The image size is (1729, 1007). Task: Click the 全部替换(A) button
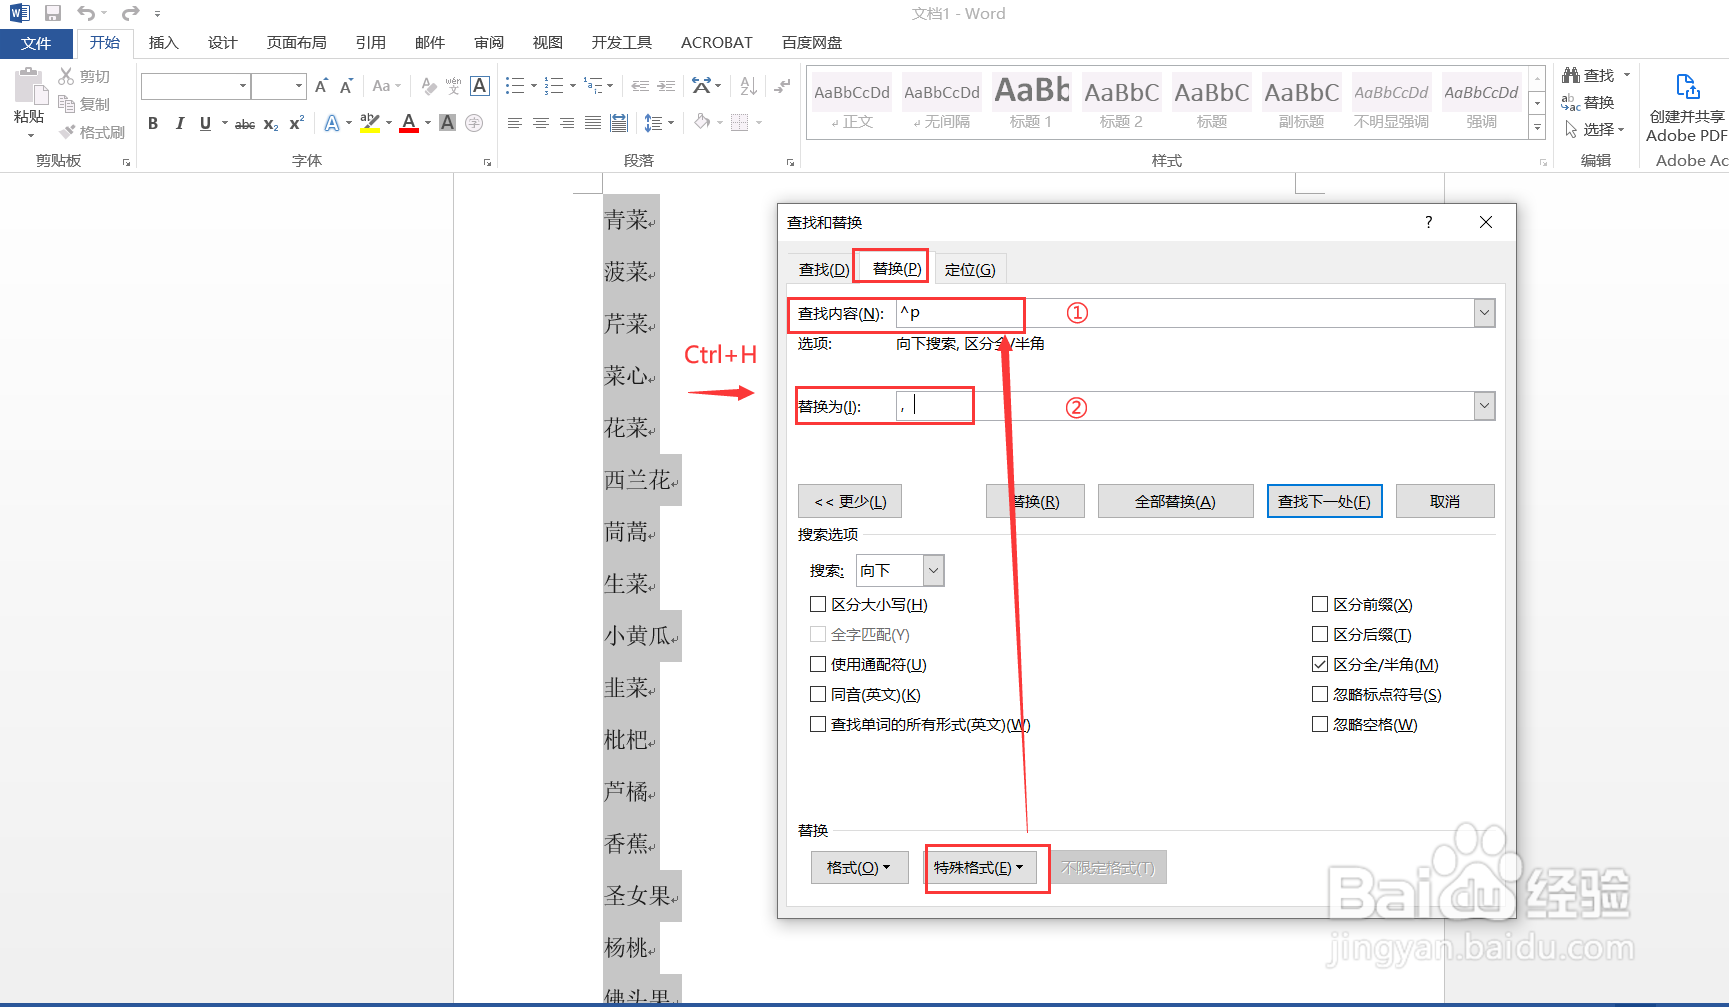pos(1175,500)
